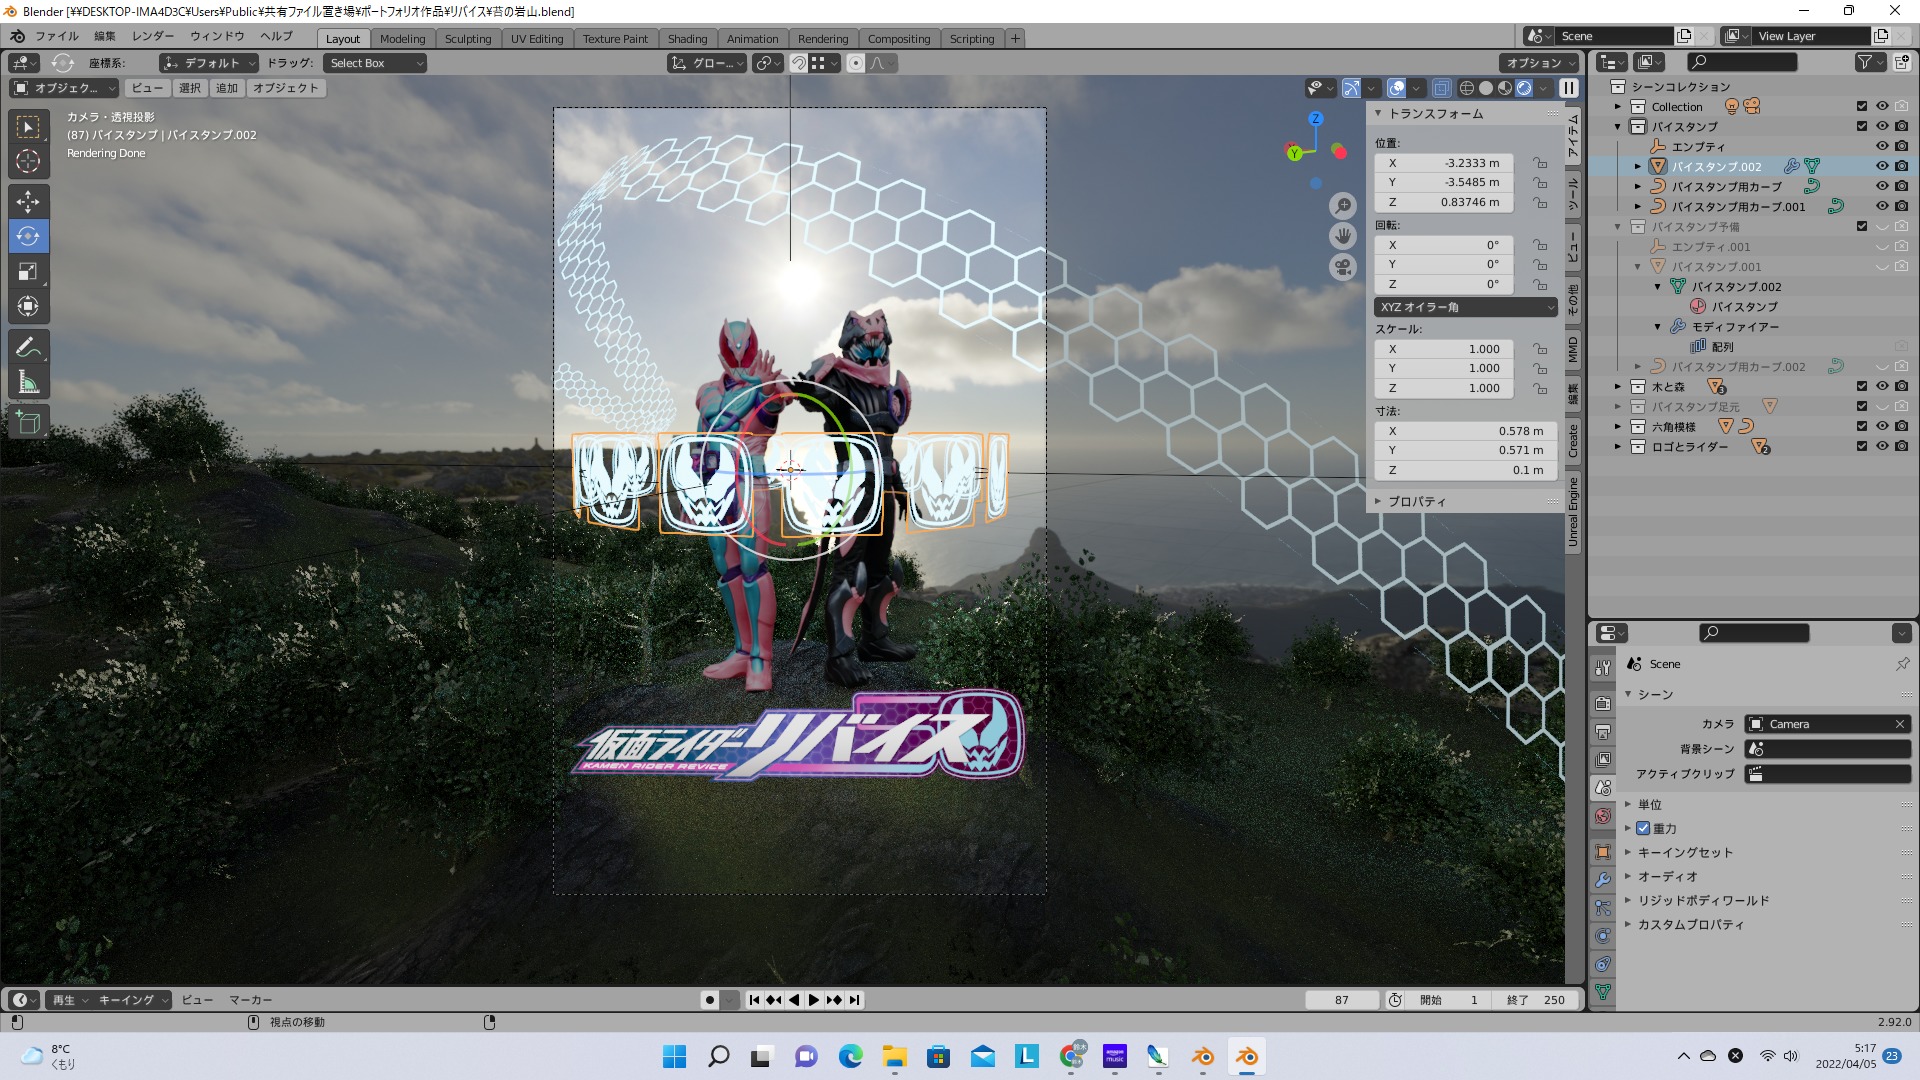Open the Modifier wrench properties tab
Screen dimensions: 1920x1080
pos(1603,880)
